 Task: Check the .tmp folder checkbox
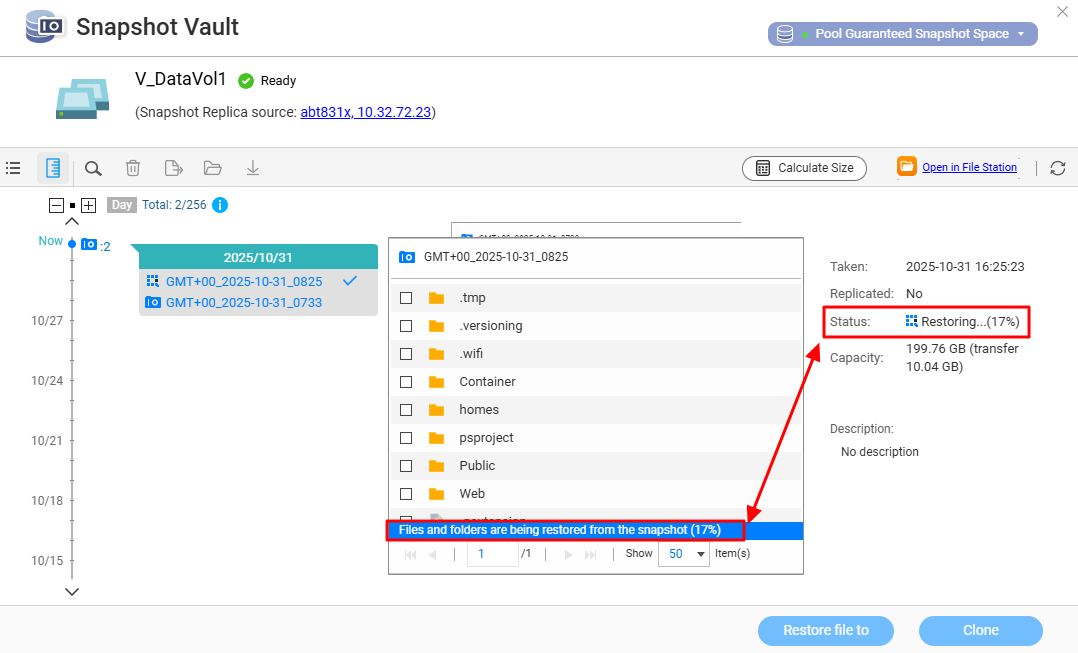pos(406,298)
